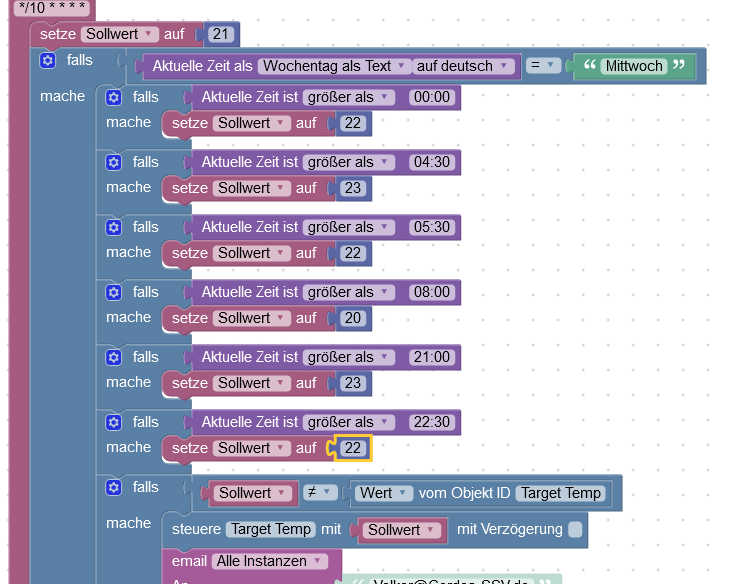Open 'auf deutsch' language dropdown
The height and width of the screenshot is (584, 729).
463,66
